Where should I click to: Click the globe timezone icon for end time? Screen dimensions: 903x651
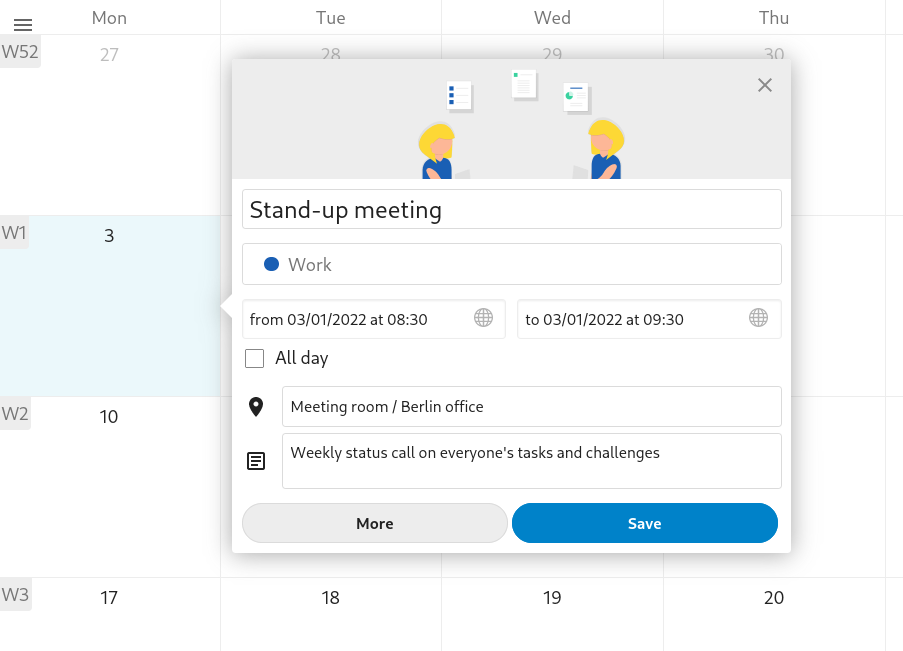(x=759, y=318)
